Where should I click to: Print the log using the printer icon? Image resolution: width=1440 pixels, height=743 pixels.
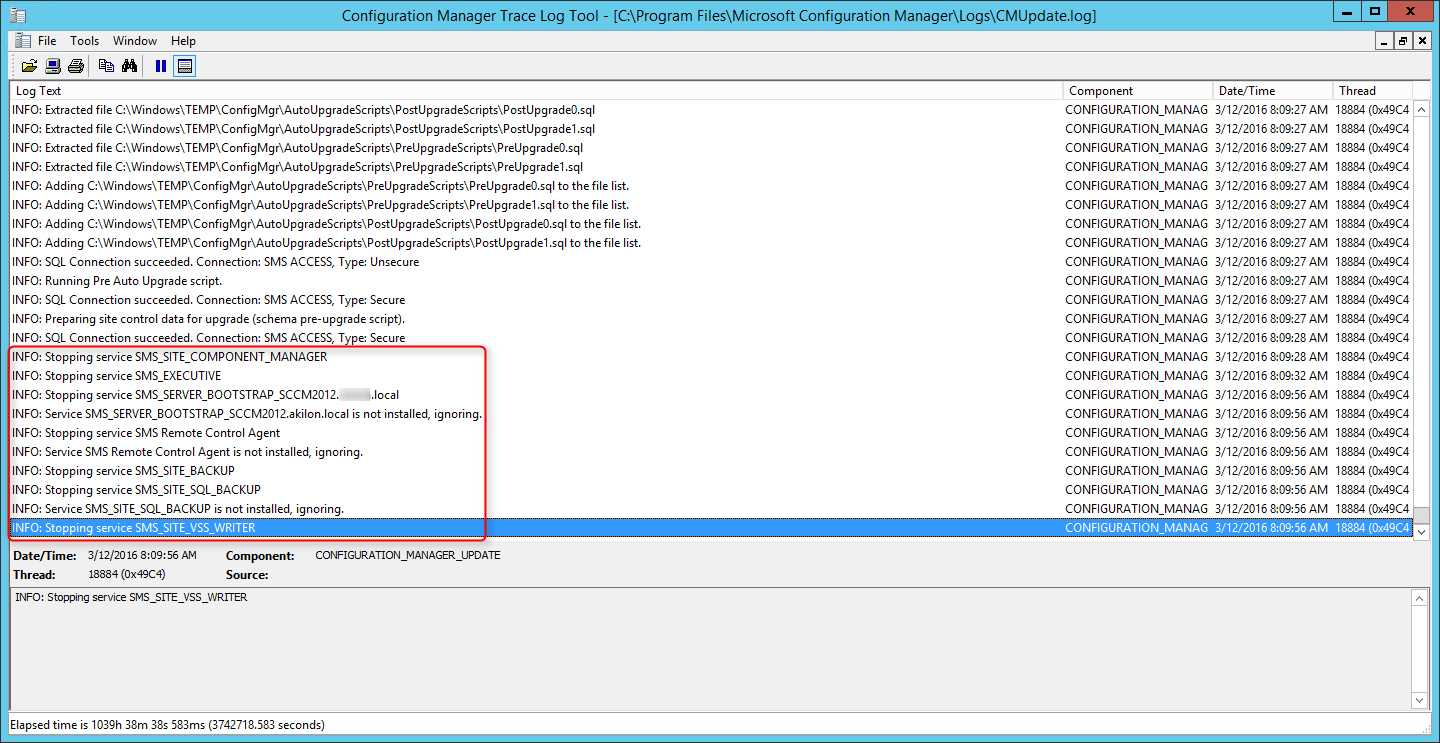[75, 66]
